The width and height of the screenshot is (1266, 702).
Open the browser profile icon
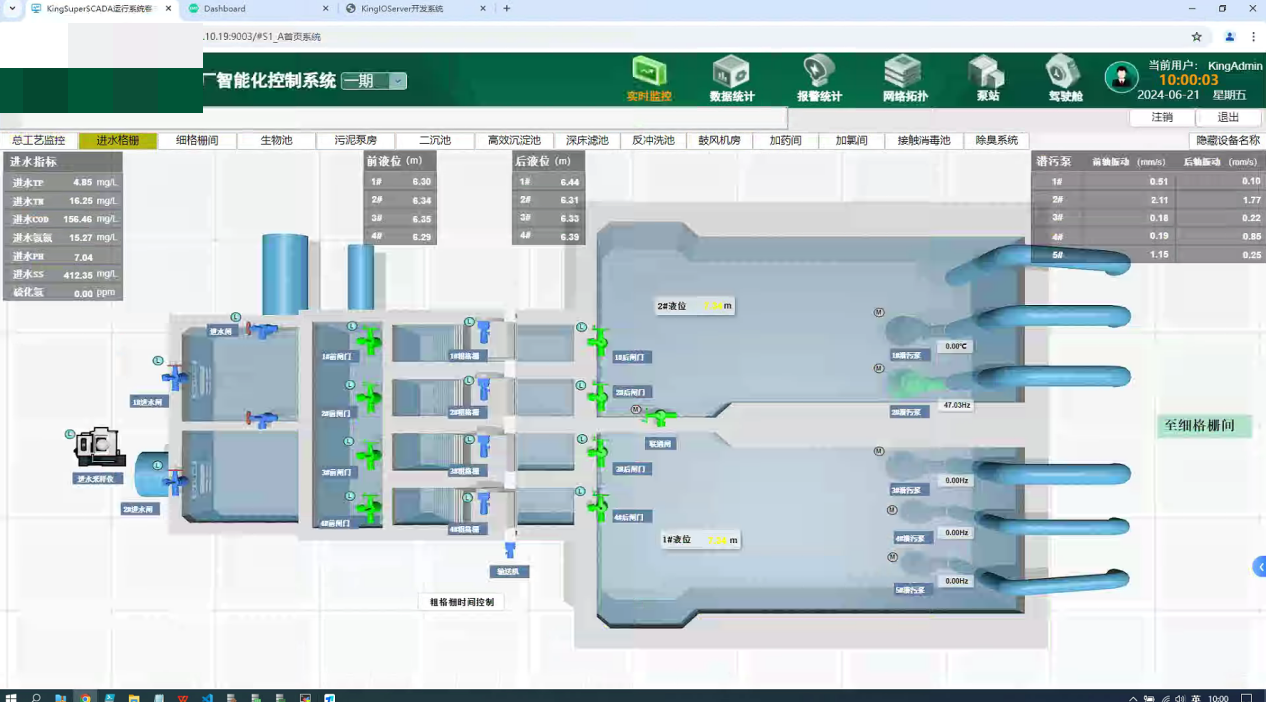pos(1231,37)
